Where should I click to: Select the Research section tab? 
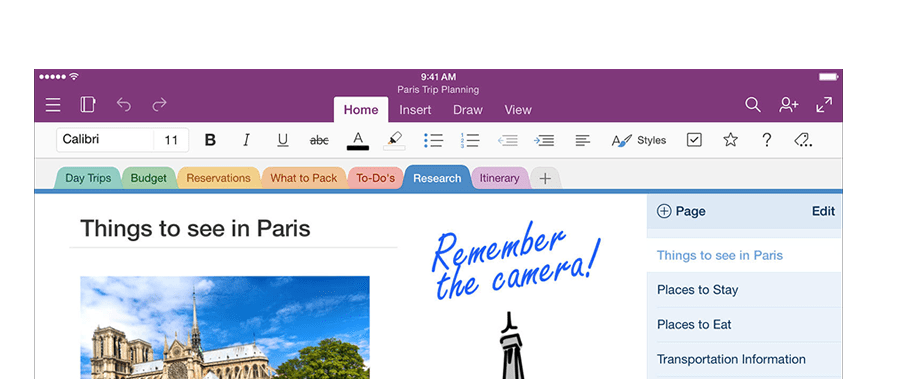click(x=437, y=178)
